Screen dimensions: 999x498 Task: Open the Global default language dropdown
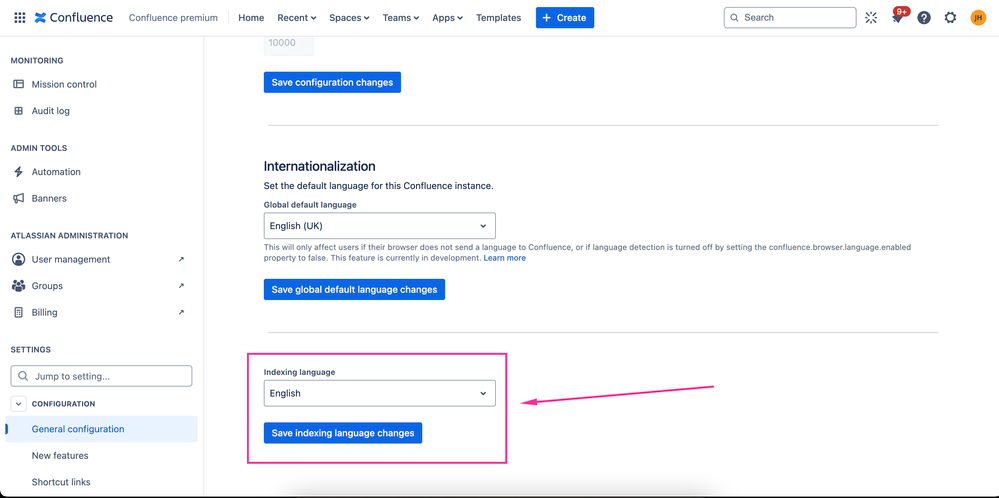click(x=380, y=226)
